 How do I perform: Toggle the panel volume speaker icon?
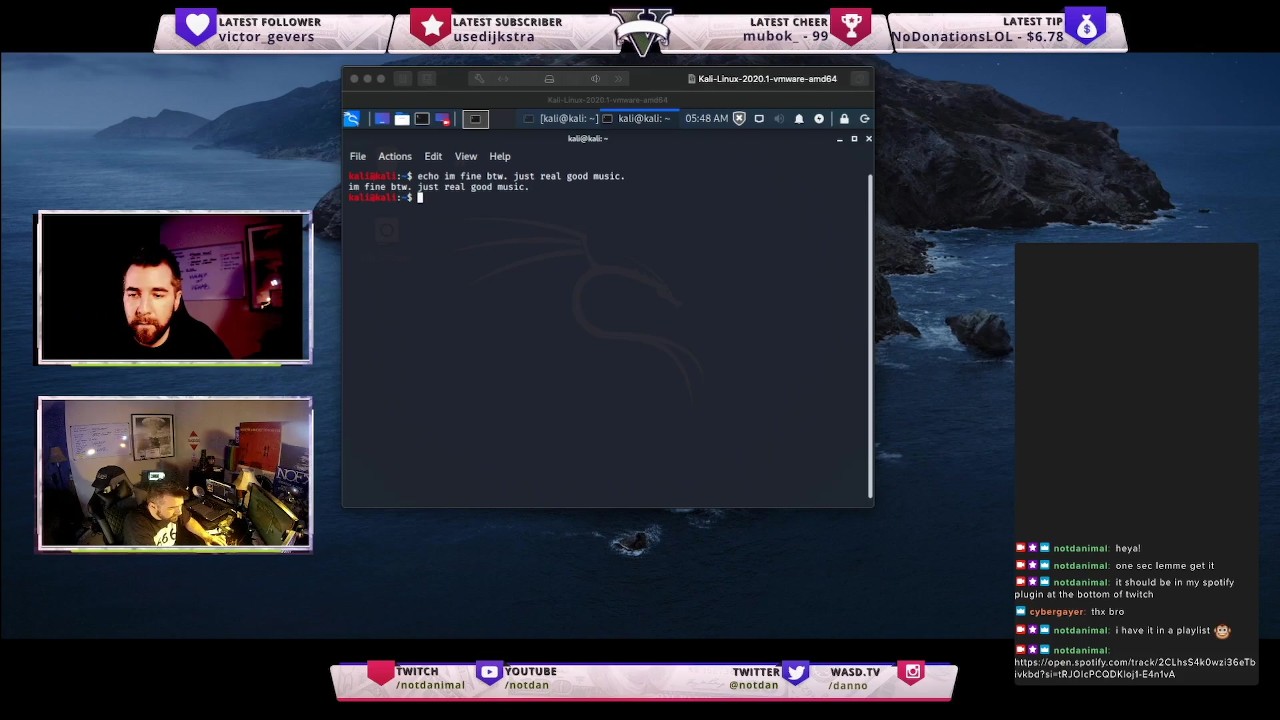point(779,119)
